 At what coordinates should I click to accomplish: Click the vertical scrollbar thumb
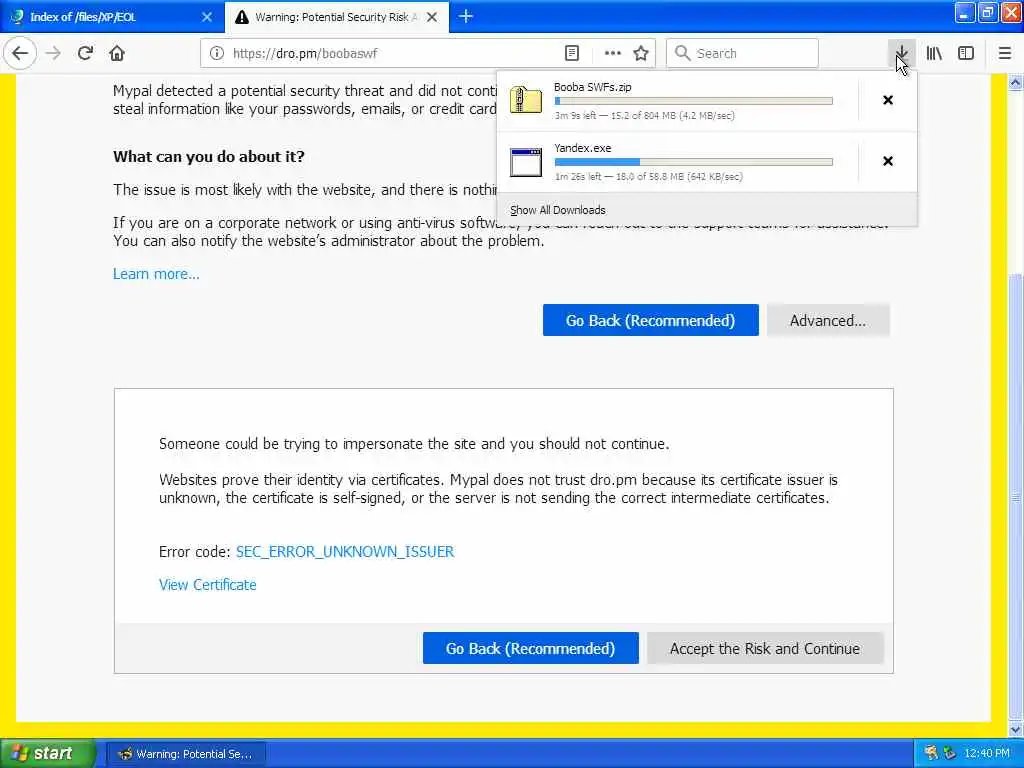pyautogui.click(x=1015, y=498)
